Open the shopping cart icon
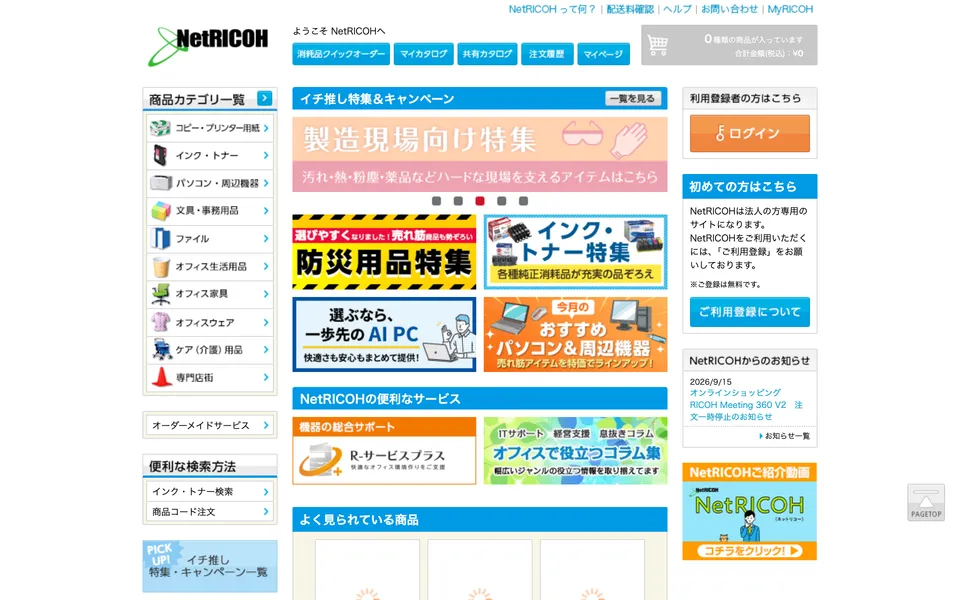The height and width of the screenshot is (600, 960). (x=658, y=45)
